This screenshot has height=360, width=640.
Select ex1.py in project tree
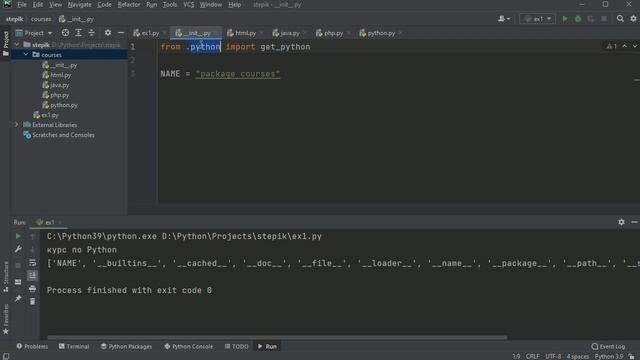coord(50,115)
